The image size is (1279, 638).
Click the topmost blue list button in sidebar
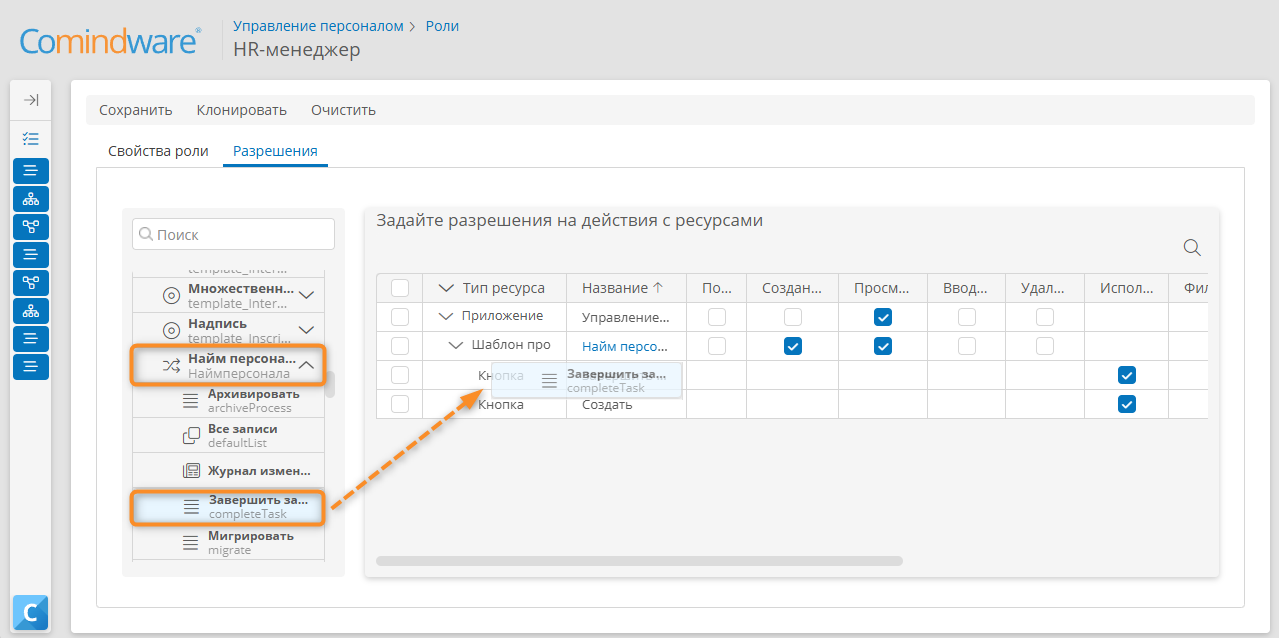[31, 171]
